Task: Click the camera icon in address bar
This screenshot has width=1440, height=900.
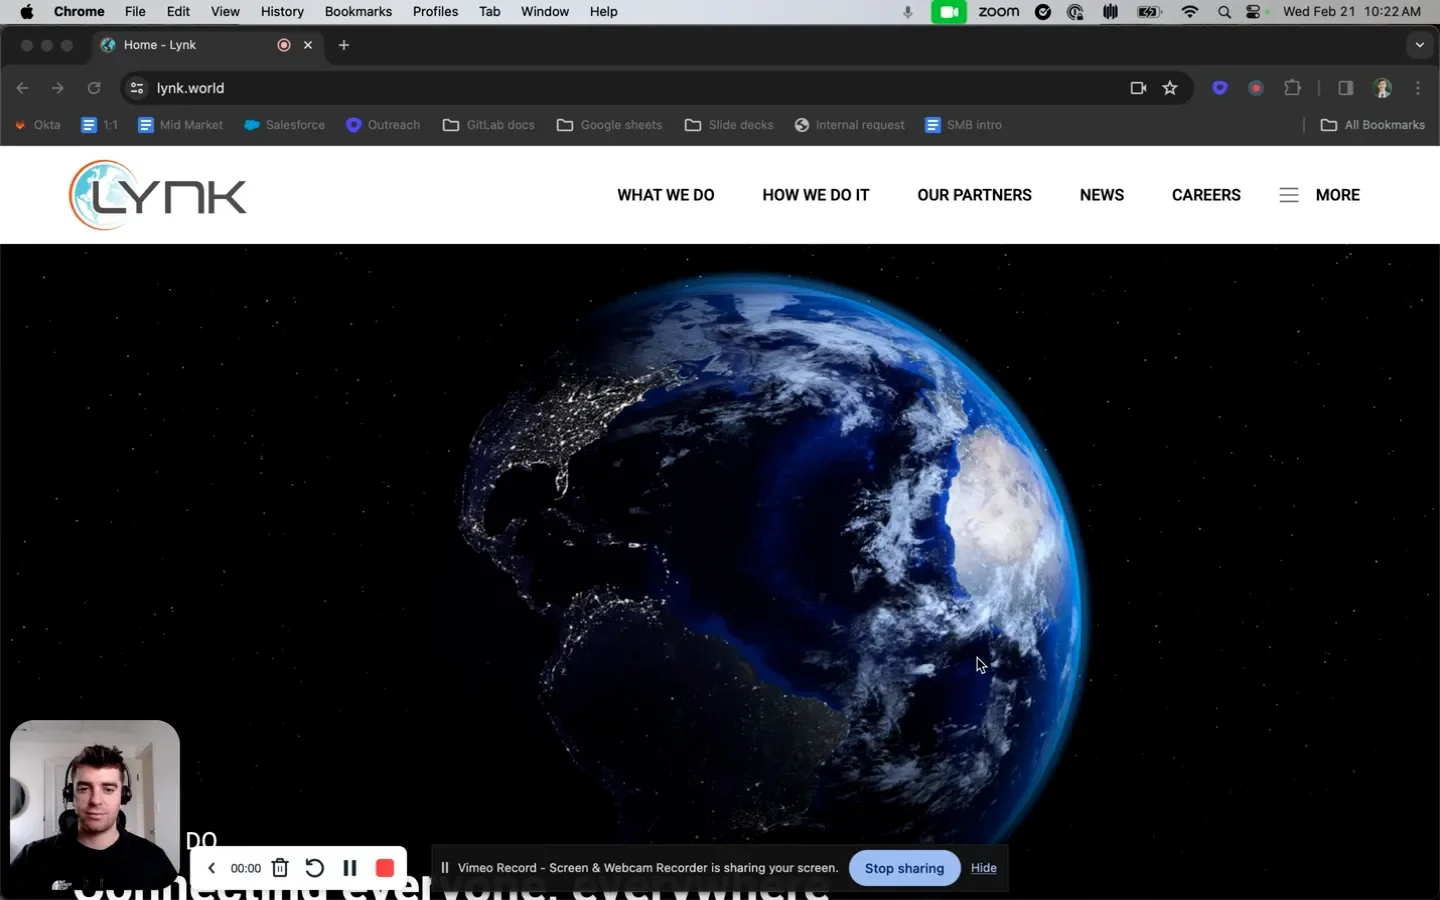Action: [x=1138, y=88]
